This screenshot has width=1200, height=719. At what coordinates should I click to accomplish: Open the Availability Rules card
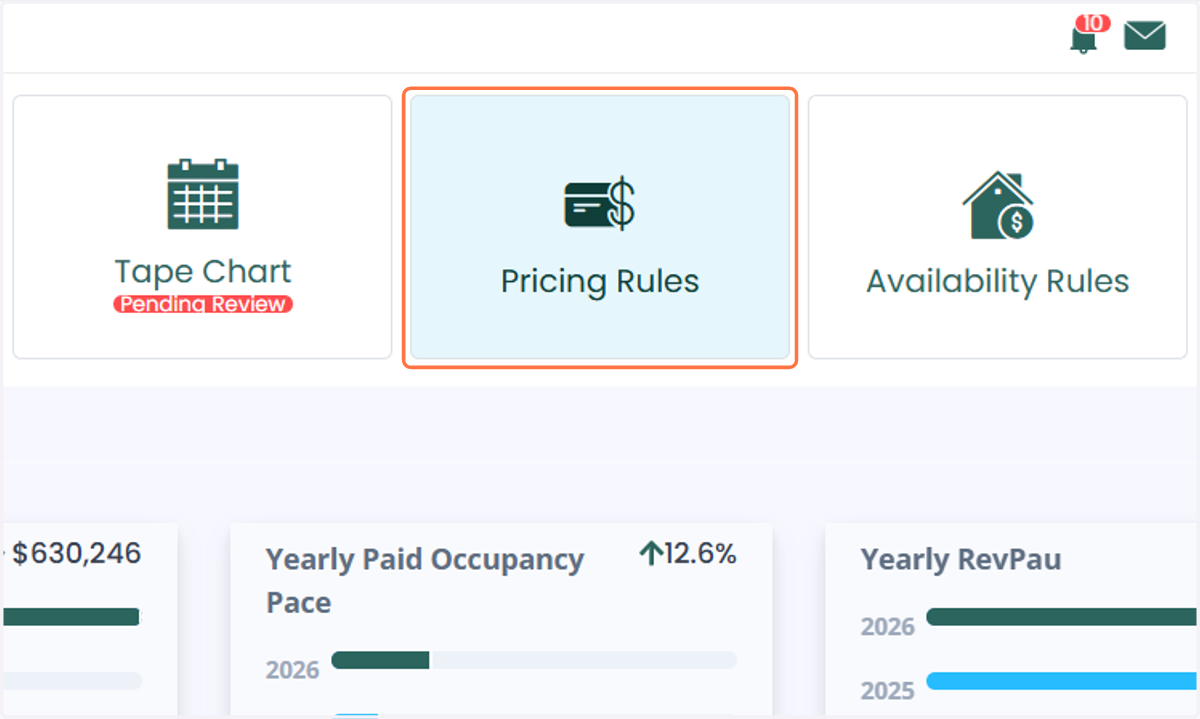997,227
